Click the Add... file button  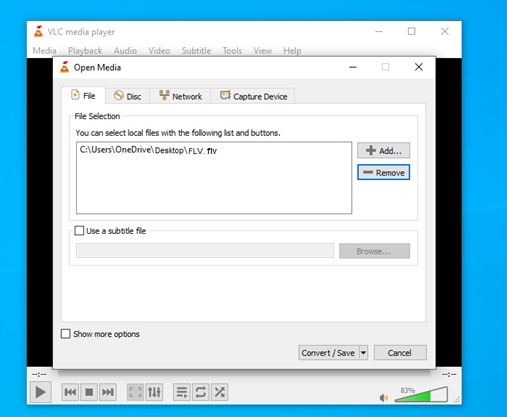(x=384, y=150)
